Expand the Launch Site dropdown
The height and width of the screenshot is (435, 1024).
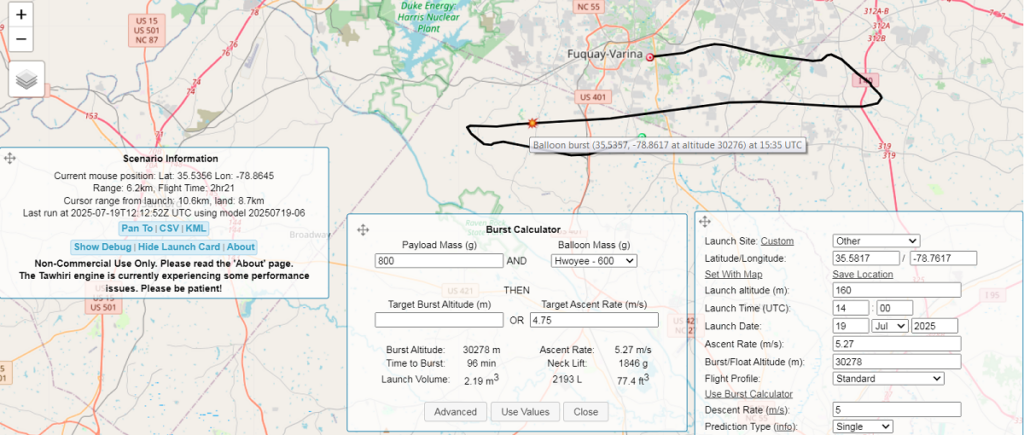point(875,241)
